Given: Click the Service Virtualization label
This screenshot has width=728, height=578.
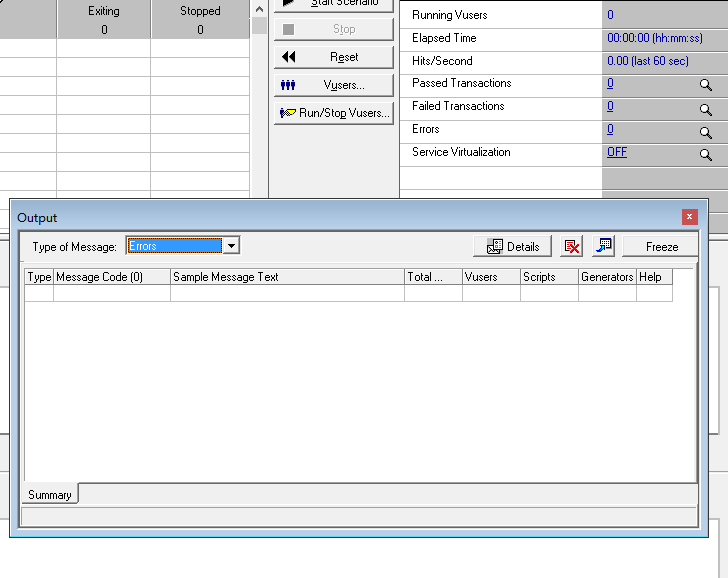Looking at the screenshot, I should point(461,152).
